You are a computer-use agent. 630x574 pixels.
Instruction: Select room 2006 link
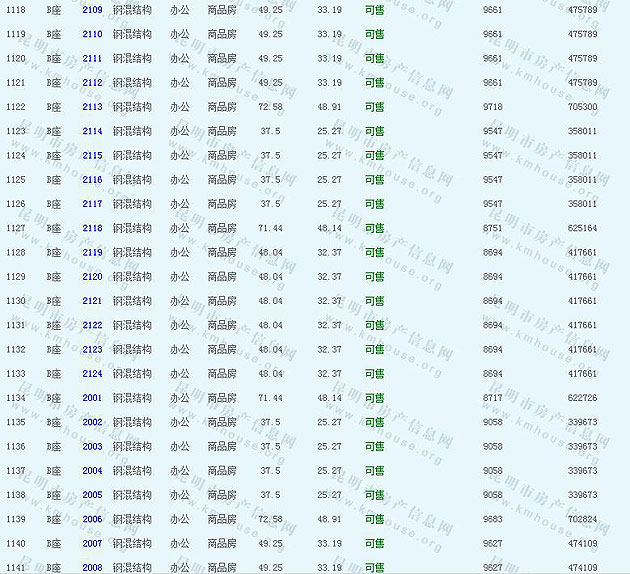pyautogui.click(x=92, y=520)
